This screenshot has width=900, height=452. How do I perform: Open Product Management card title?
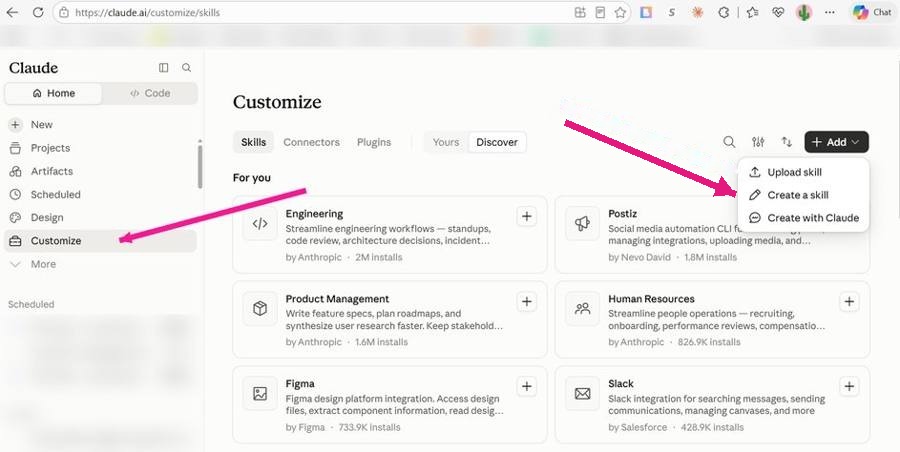(338, 299)
